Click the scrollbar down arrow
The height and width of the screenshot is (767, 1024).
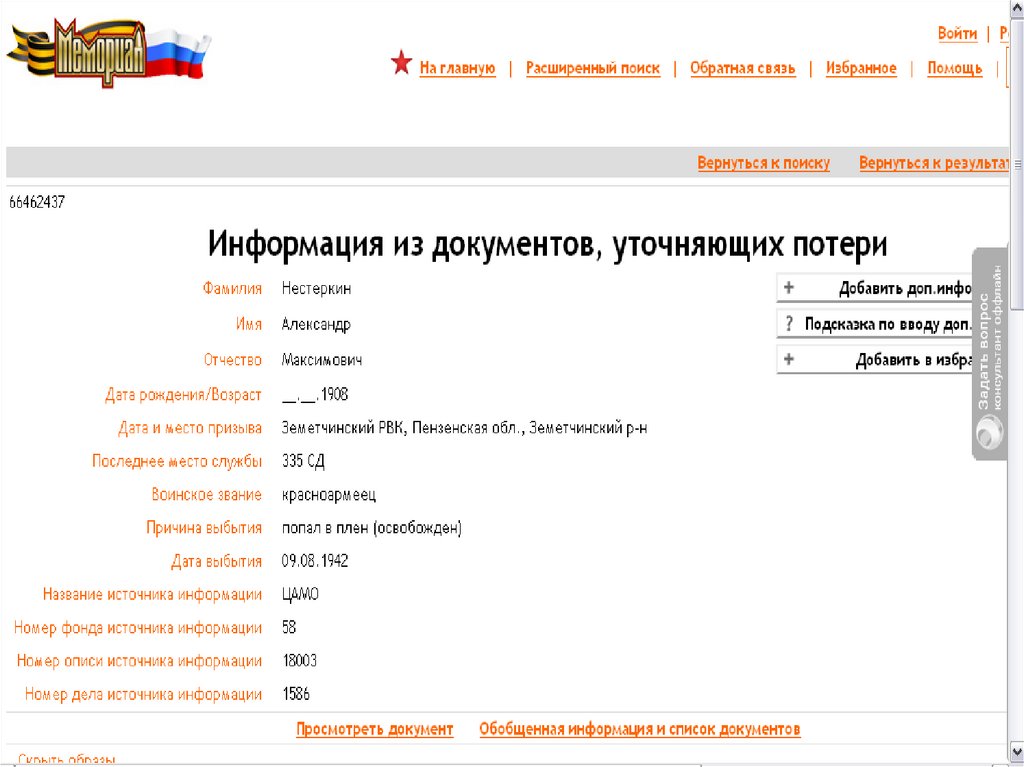point(1017,751)
